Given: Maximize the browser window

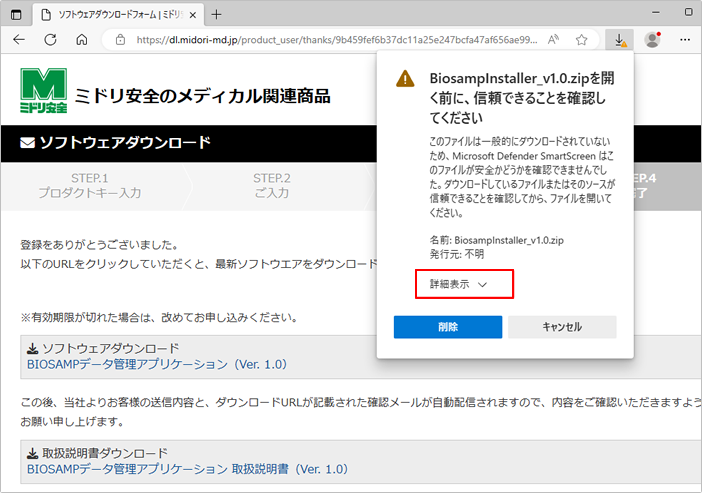Looking at the screenshot, I should click(x=689, y=13).
